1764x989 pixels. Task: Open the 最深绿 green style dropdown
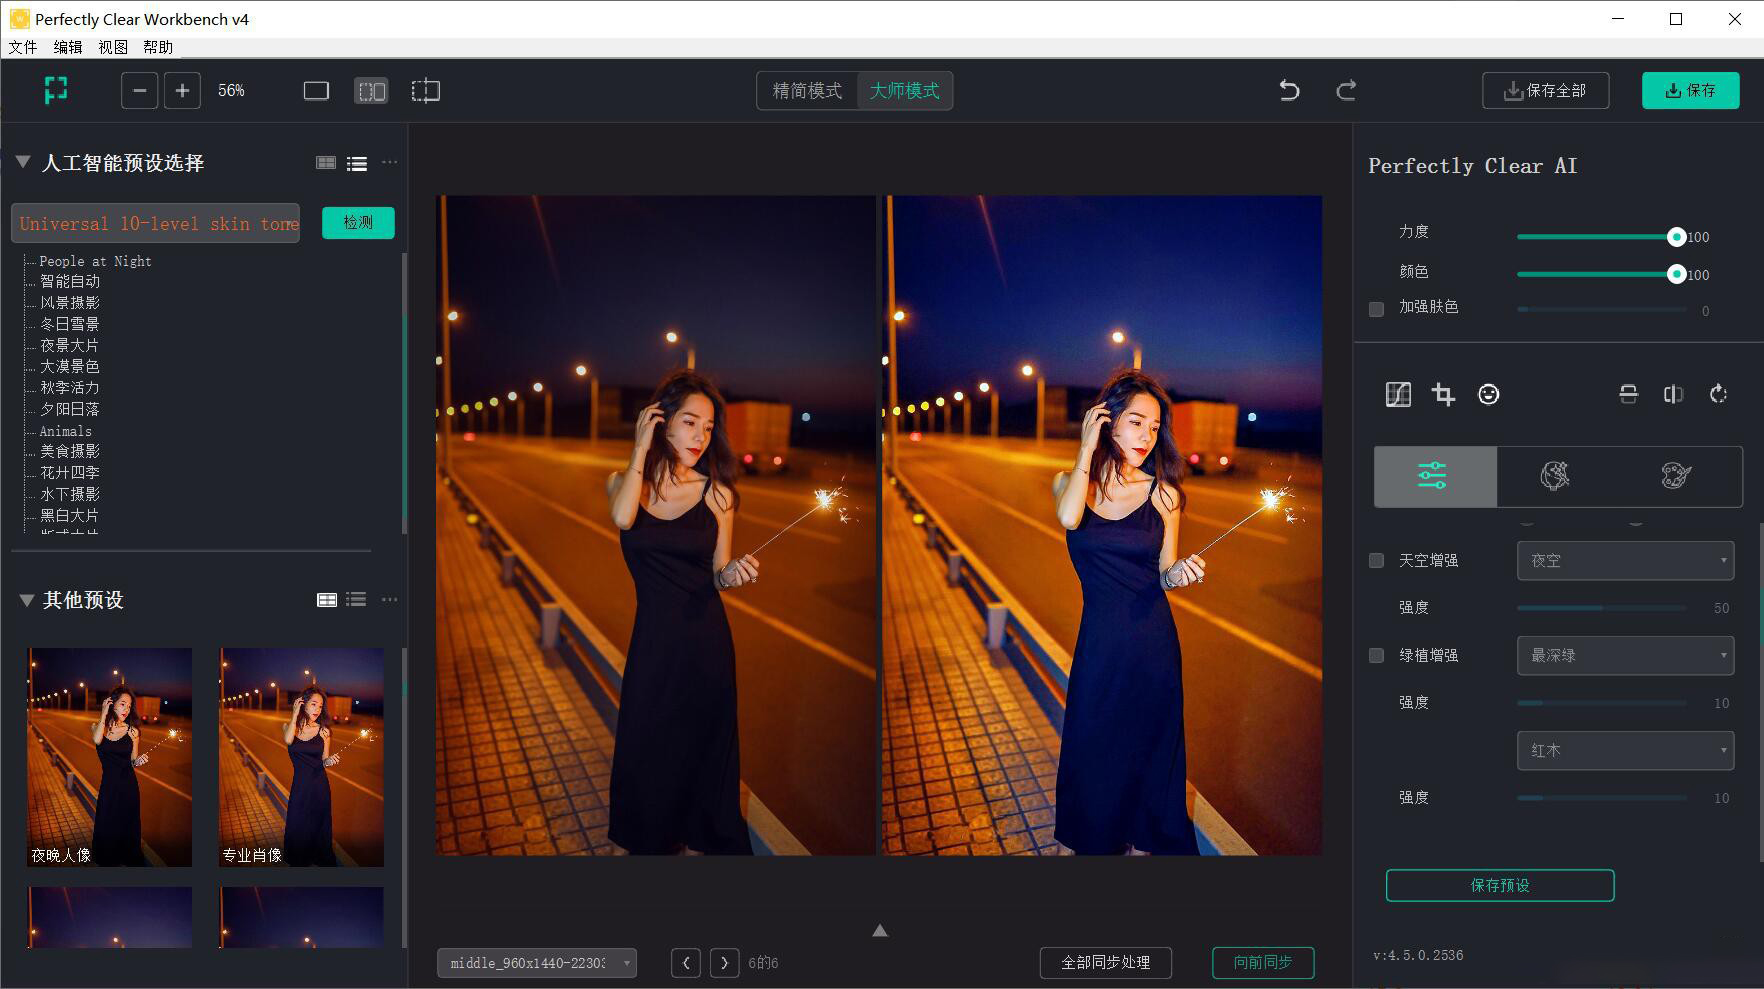1624,655
